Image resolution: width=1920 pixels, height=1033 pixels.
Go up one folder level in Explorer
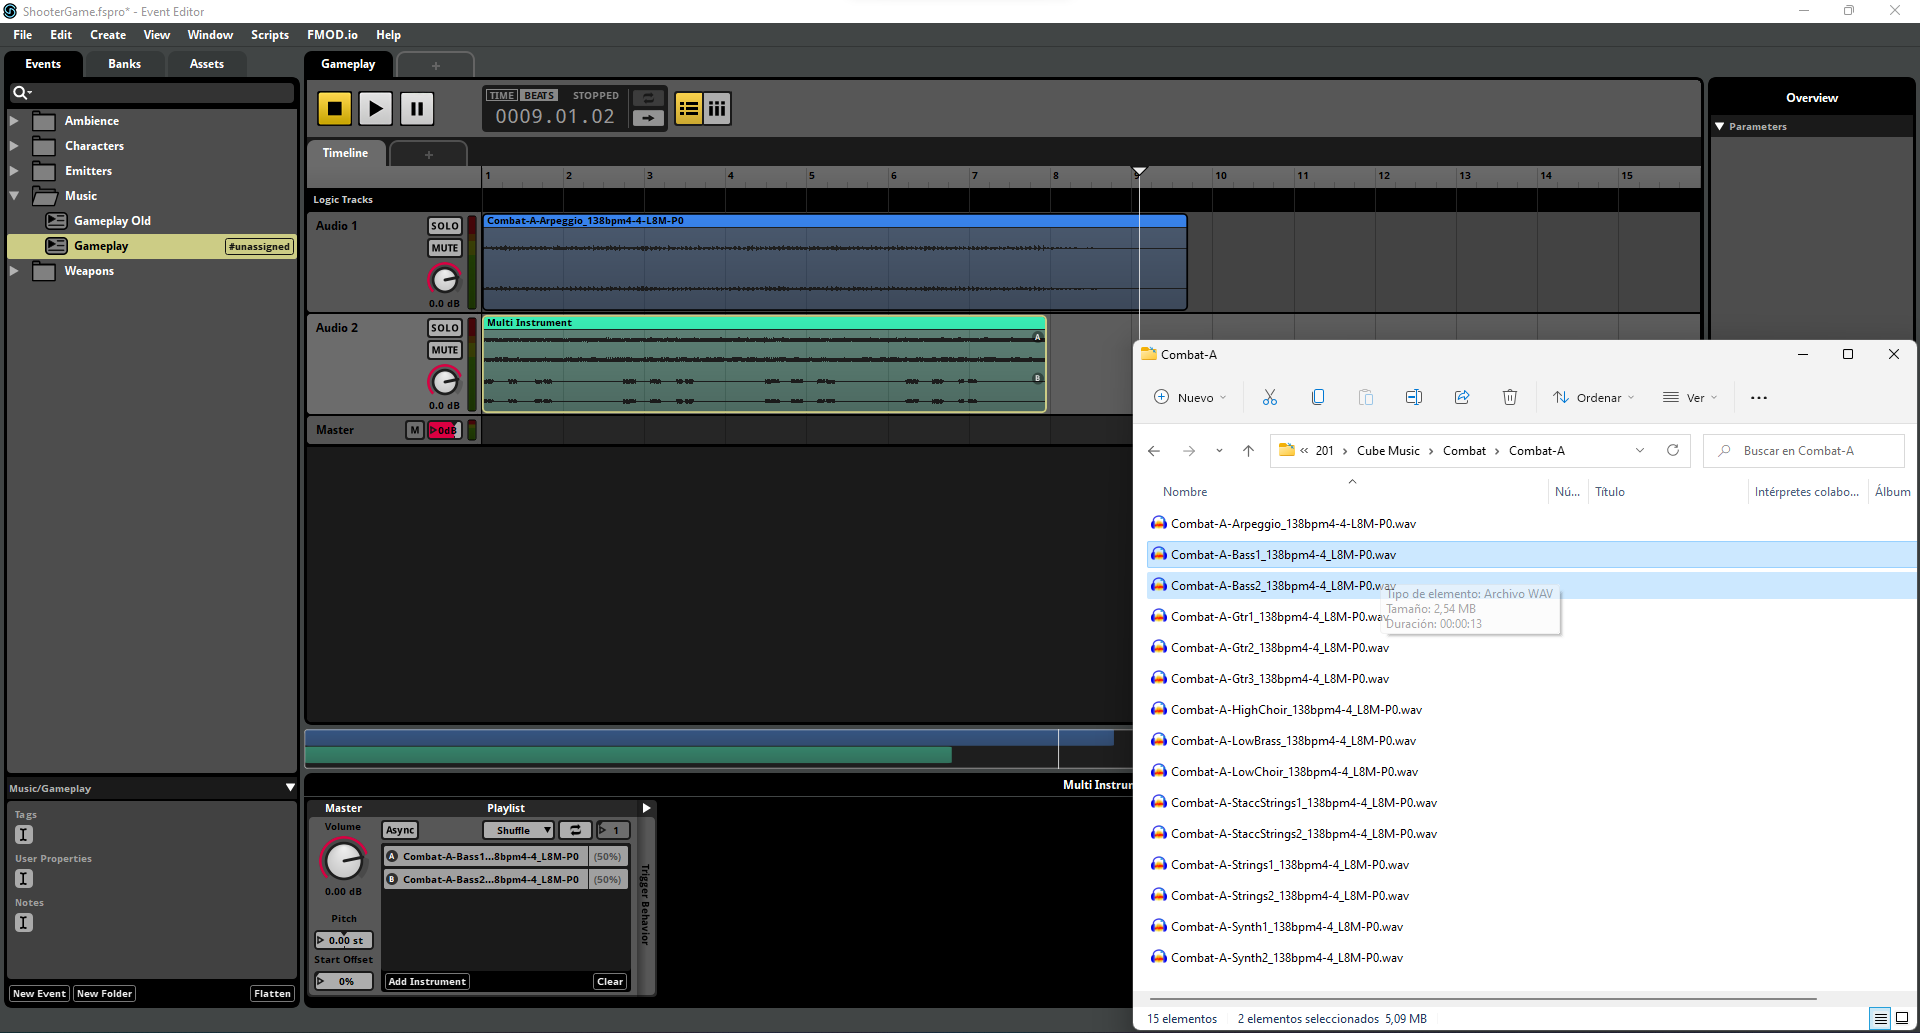tap(1248, 451)
